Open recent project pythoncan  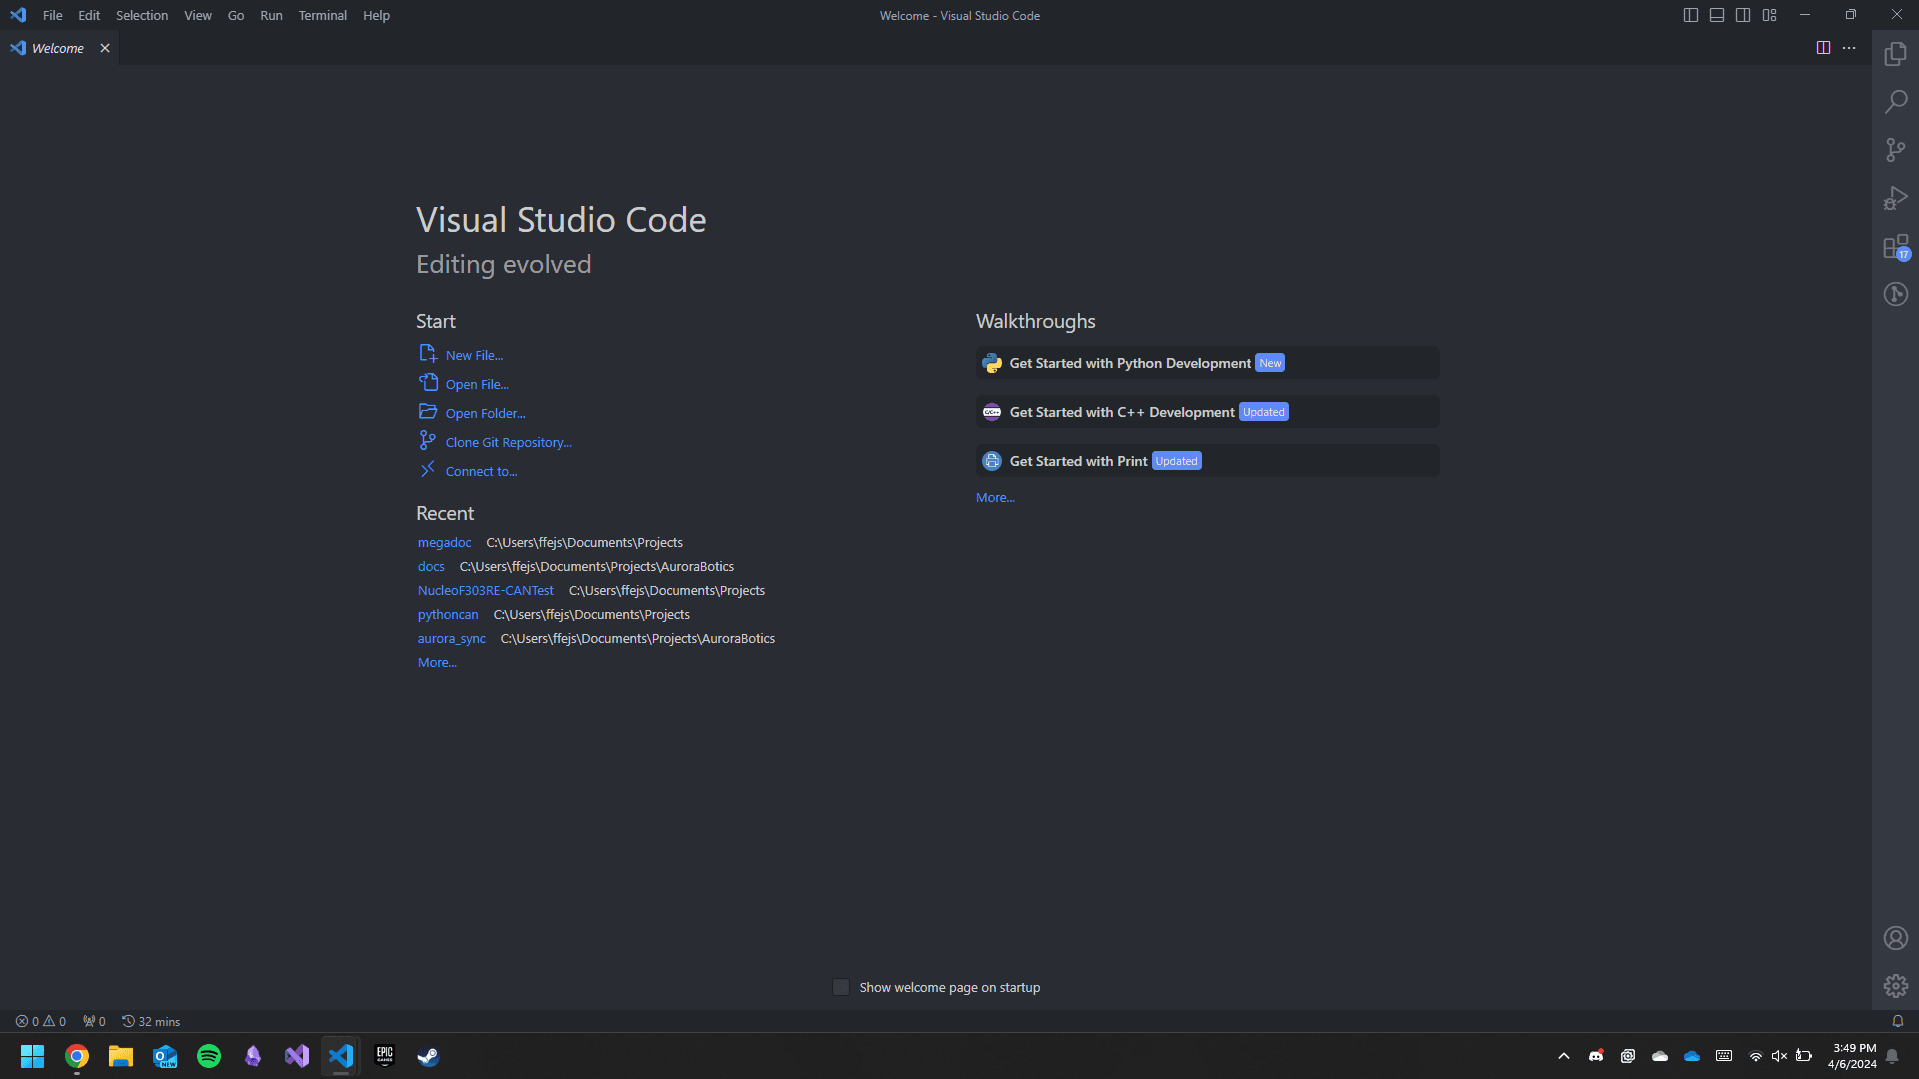(447, 614)
